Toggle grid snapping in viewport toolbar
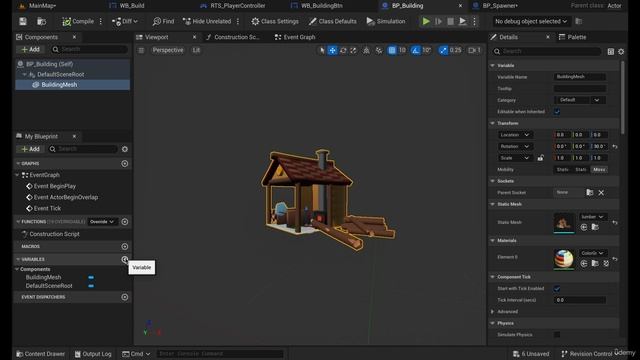Image resolution: width=640 pixels, height=360 pixels. pos(392,50)
